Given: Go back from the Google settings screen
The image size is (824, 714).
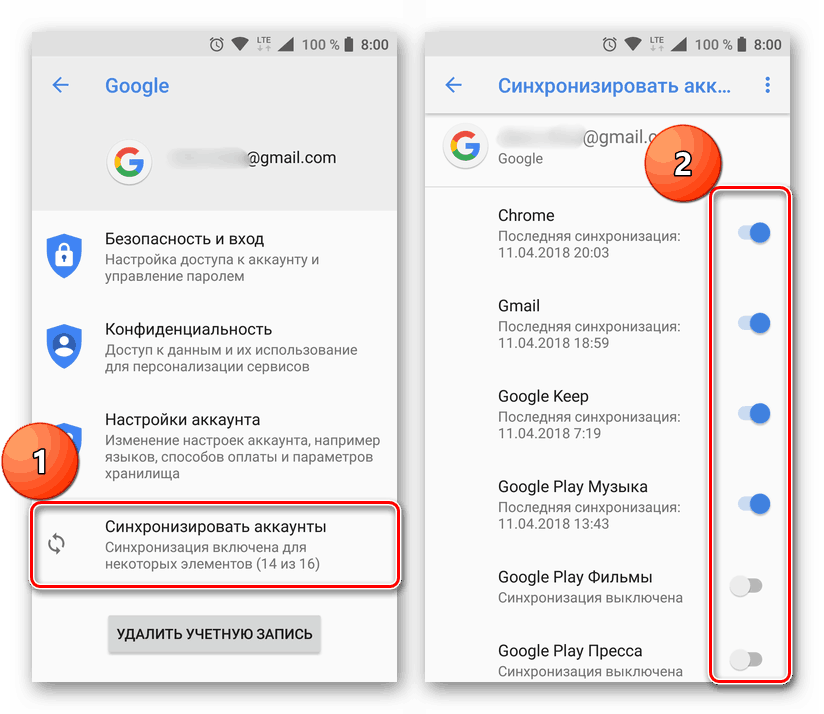Looking at the screenshot, I should click(x=60, y=85).
